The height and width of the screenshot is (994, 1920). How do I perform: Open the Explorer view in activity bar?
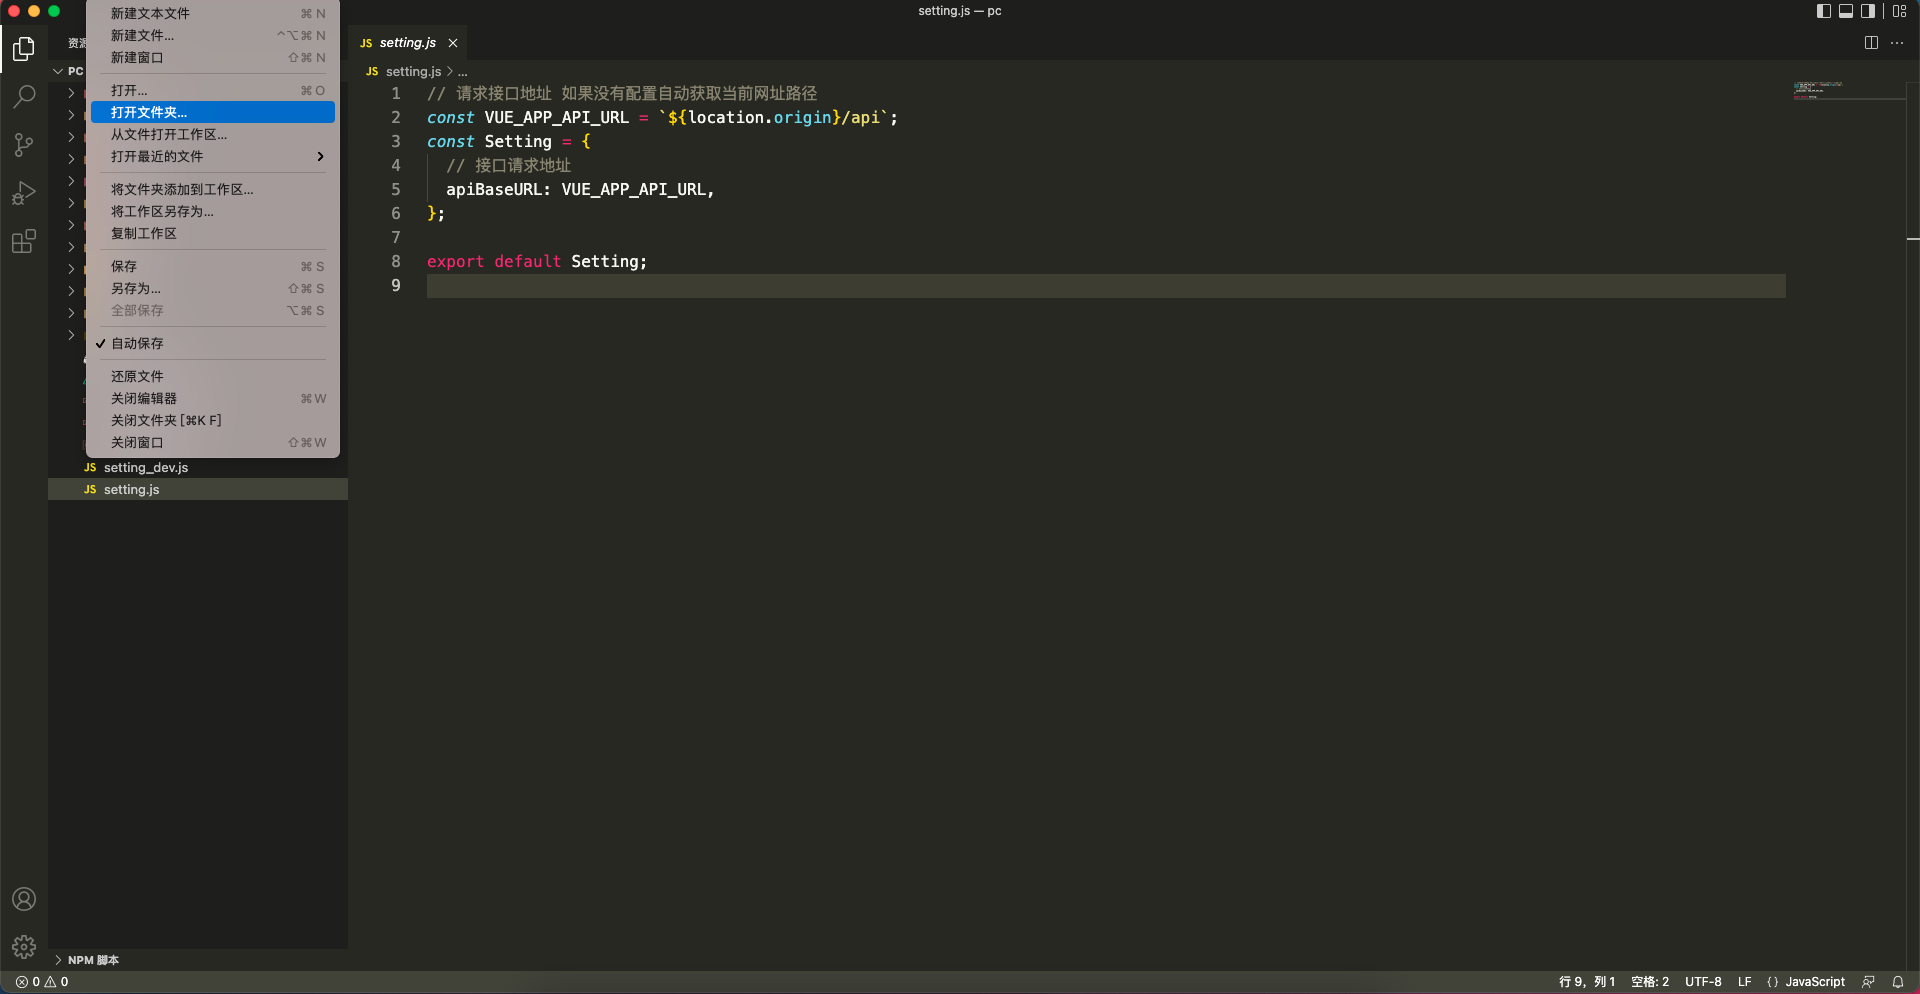coord(24,48)
